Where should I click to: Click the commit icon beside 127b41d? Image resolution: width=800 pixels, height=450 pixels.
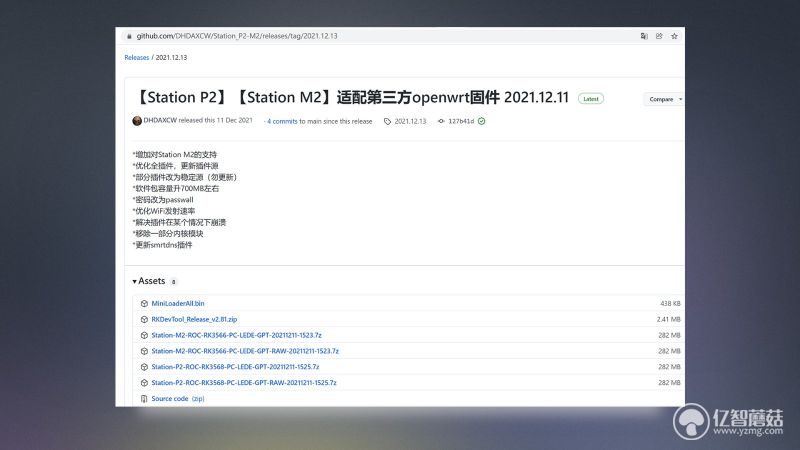pos(441,121)
